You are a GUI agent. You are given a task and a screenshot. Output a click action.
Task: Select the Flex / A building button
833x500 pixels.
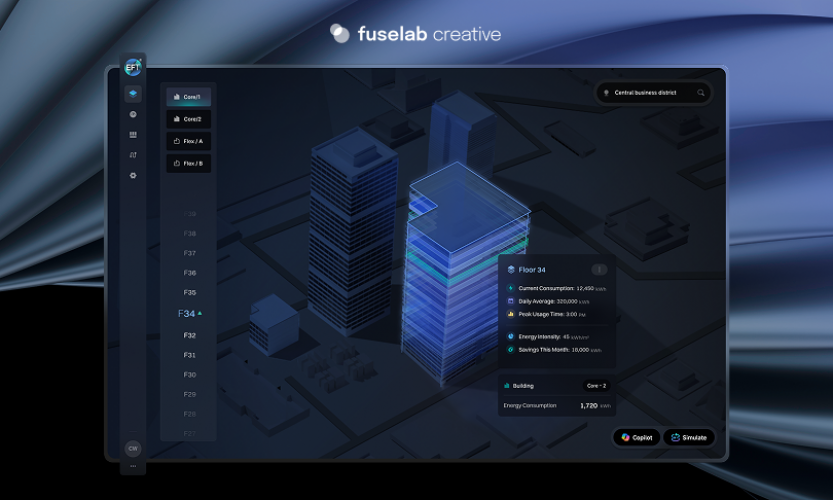coord(189,141)
